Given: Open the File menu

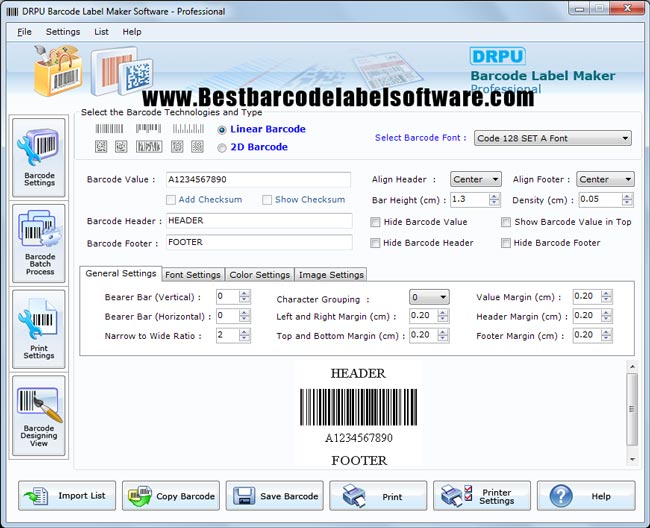Looking at the screenshot, I should (24, 32).
